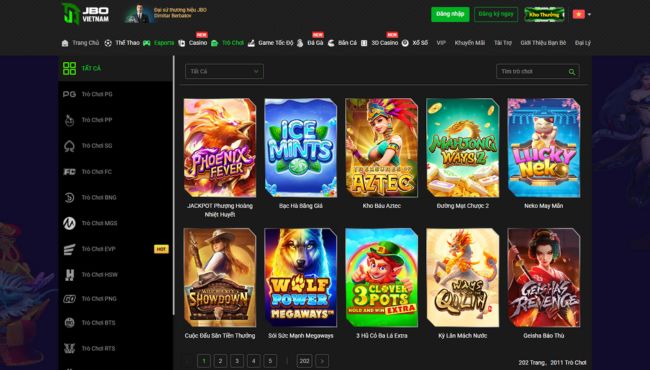
Task: Click the JBO Vietnam logo
Action: (x=85, y=14)
